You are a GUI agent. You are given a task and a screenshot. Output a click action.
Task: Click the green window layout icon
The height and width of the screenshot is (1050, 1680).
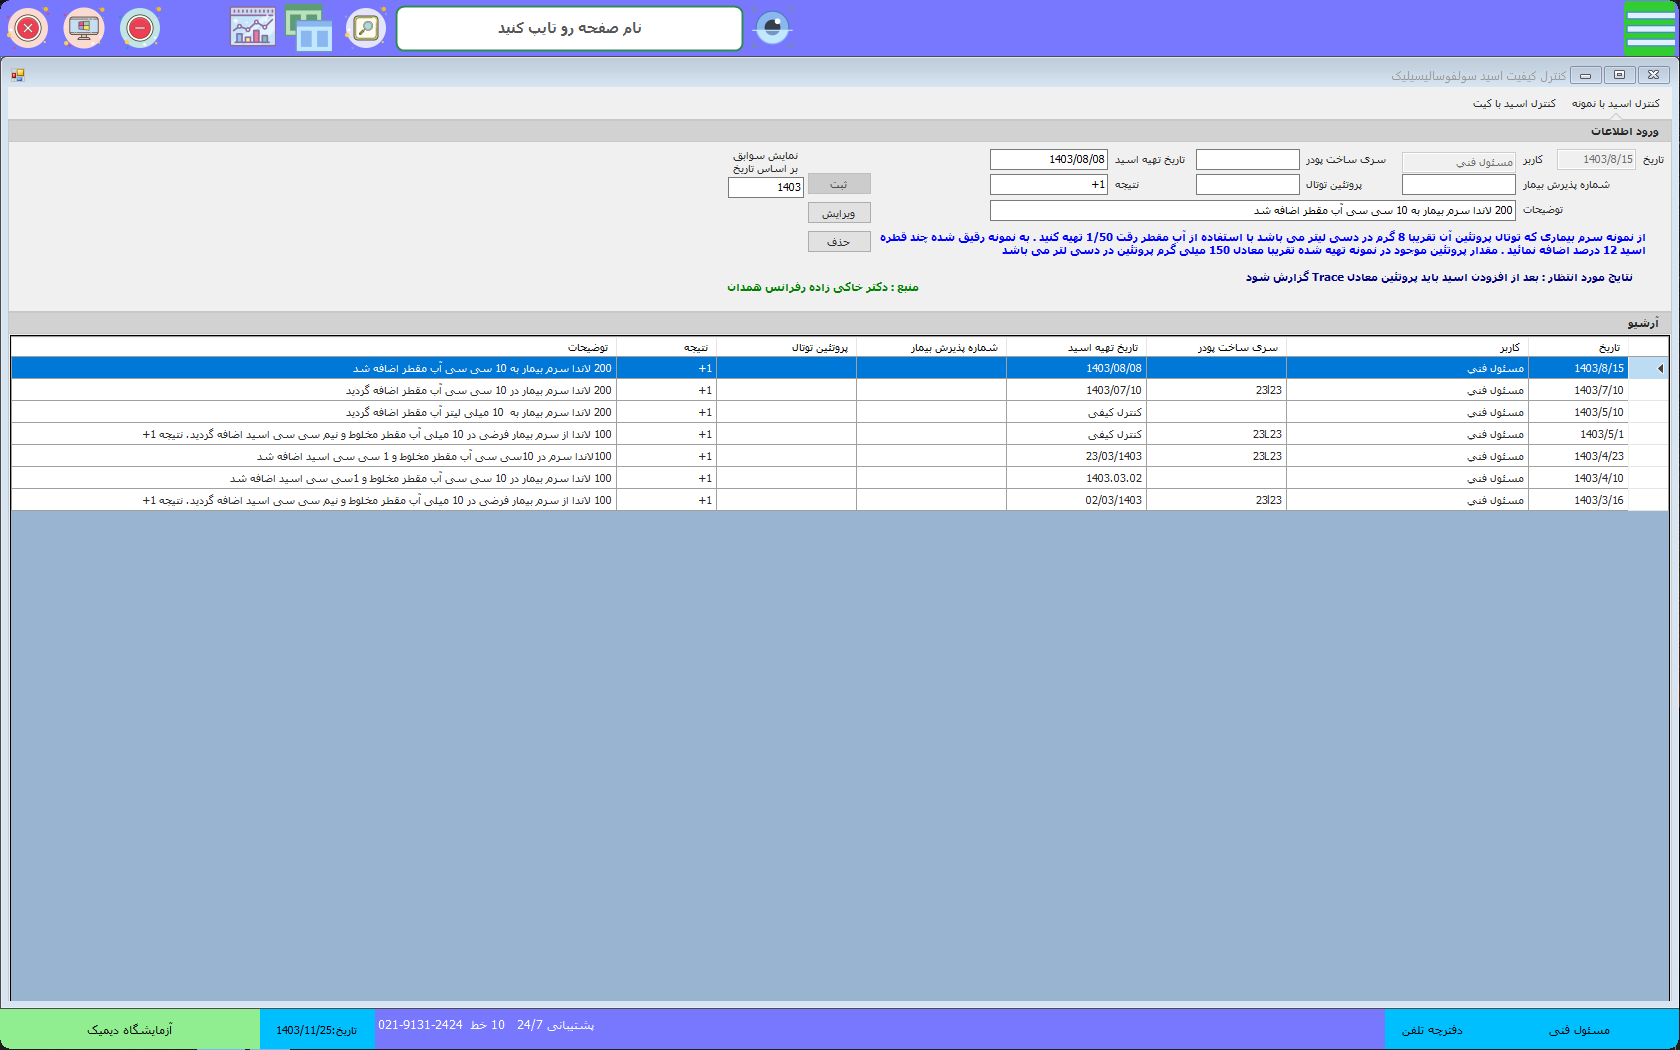click(309, 28)
